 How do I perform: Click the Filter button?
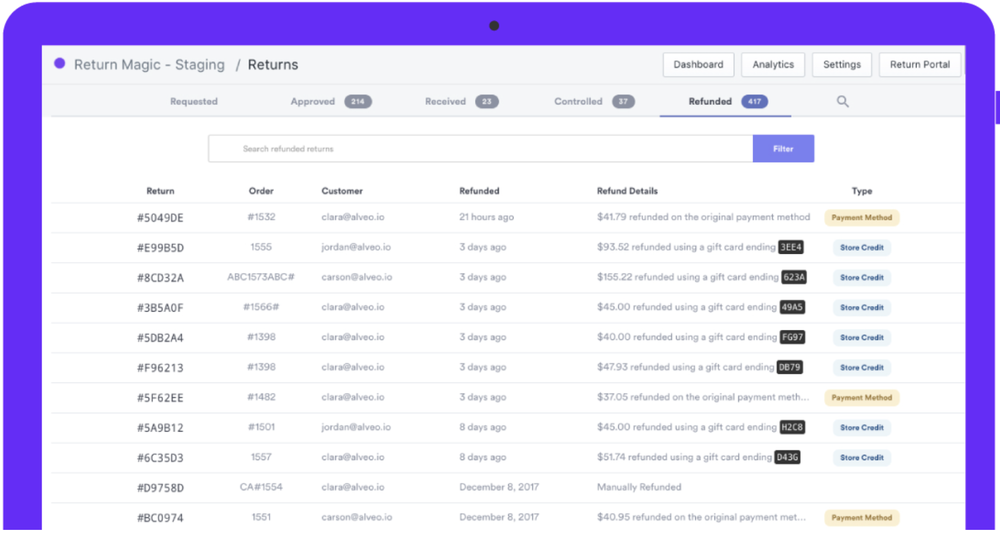tap(783, 149)
